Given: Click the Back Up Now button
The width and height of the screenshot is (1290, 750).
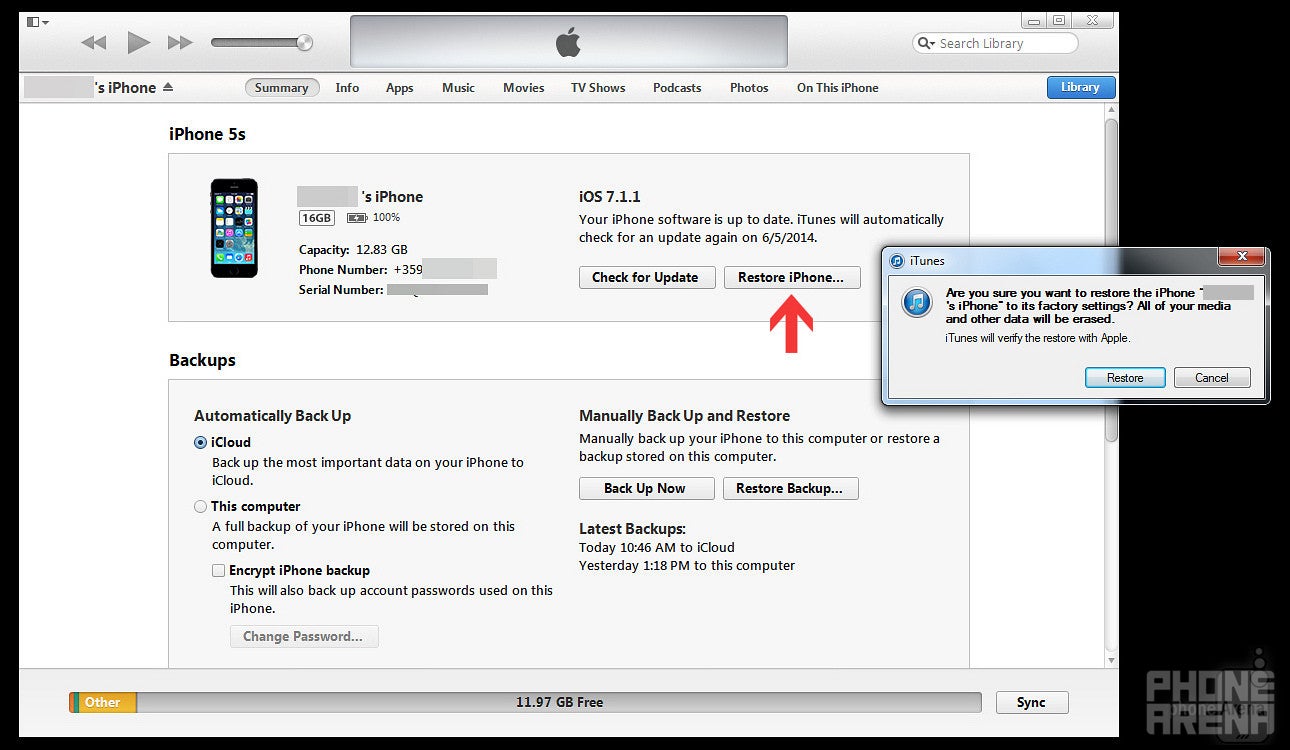Looking at the screenshot, I should (645, 488).
